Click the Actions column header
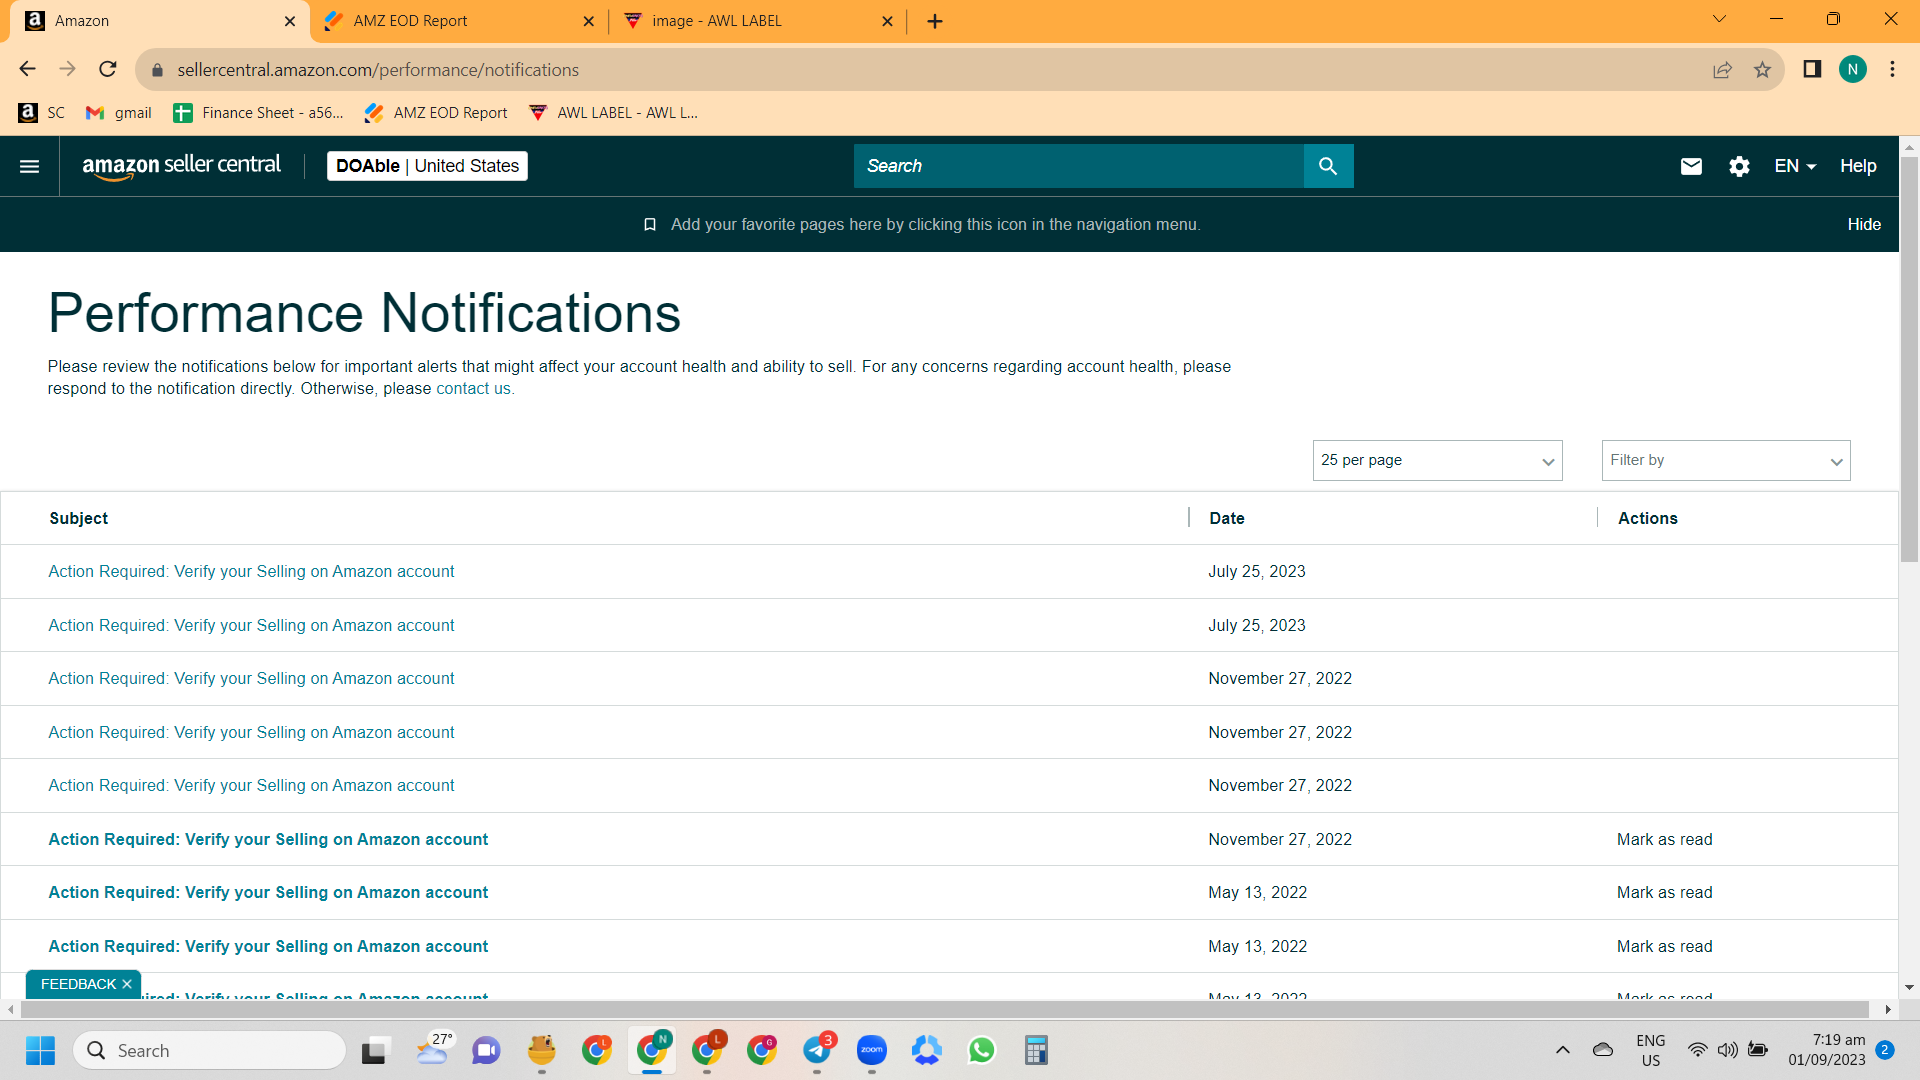This screenshot has width=1920, height=1080. (1648, 518)
